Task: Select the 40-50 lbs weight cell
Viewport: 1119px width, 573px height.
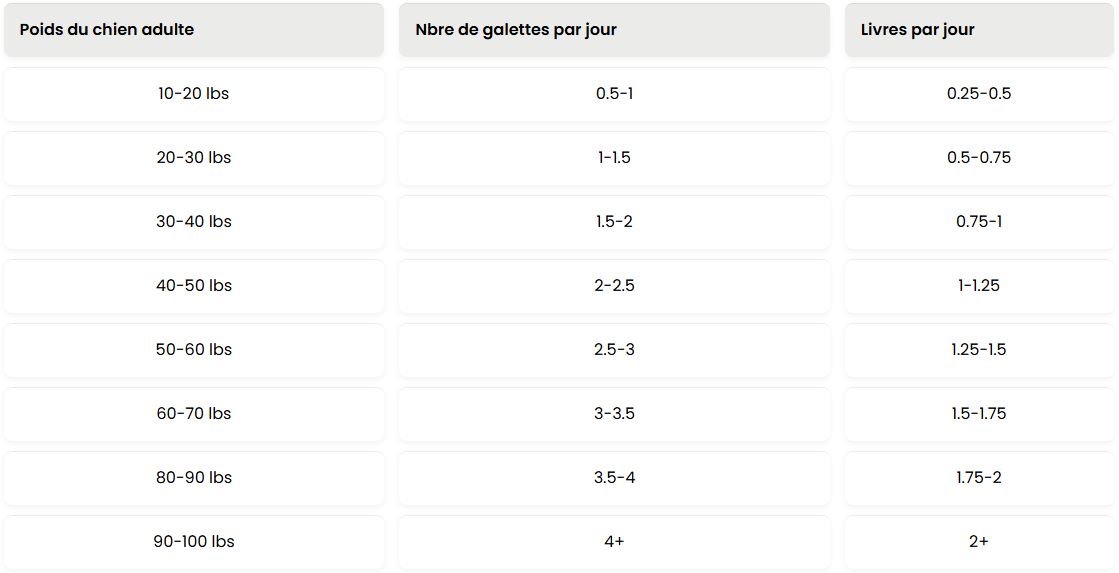Action: point(193,286)
